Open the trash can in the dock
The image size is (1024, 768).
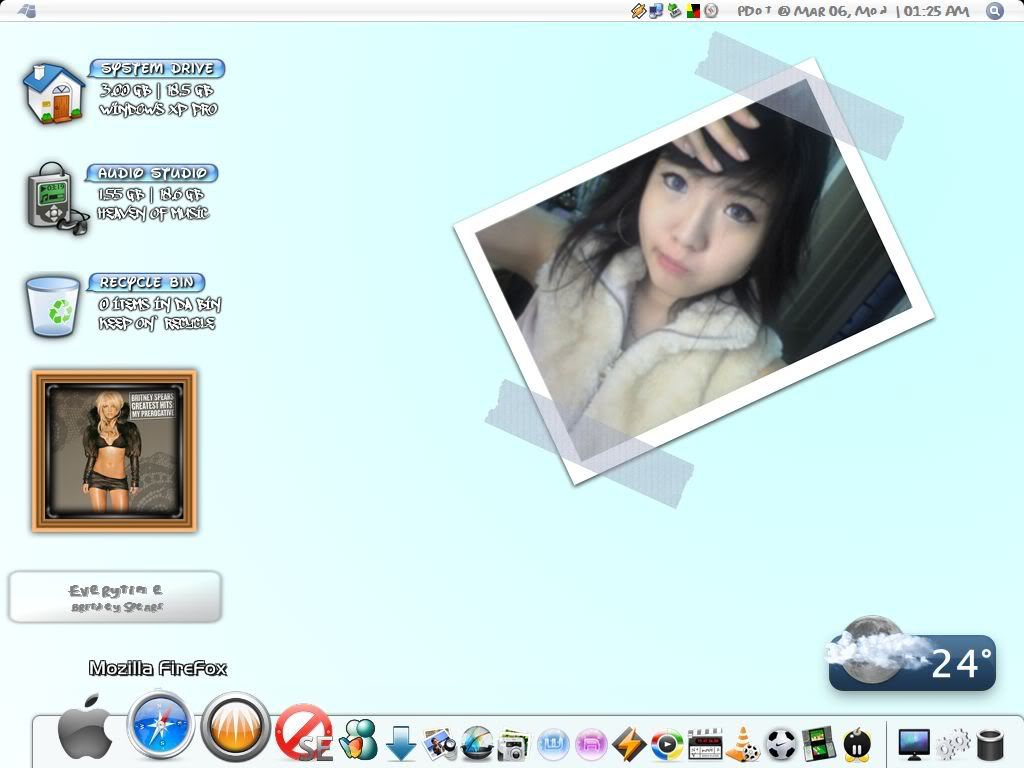989,744
